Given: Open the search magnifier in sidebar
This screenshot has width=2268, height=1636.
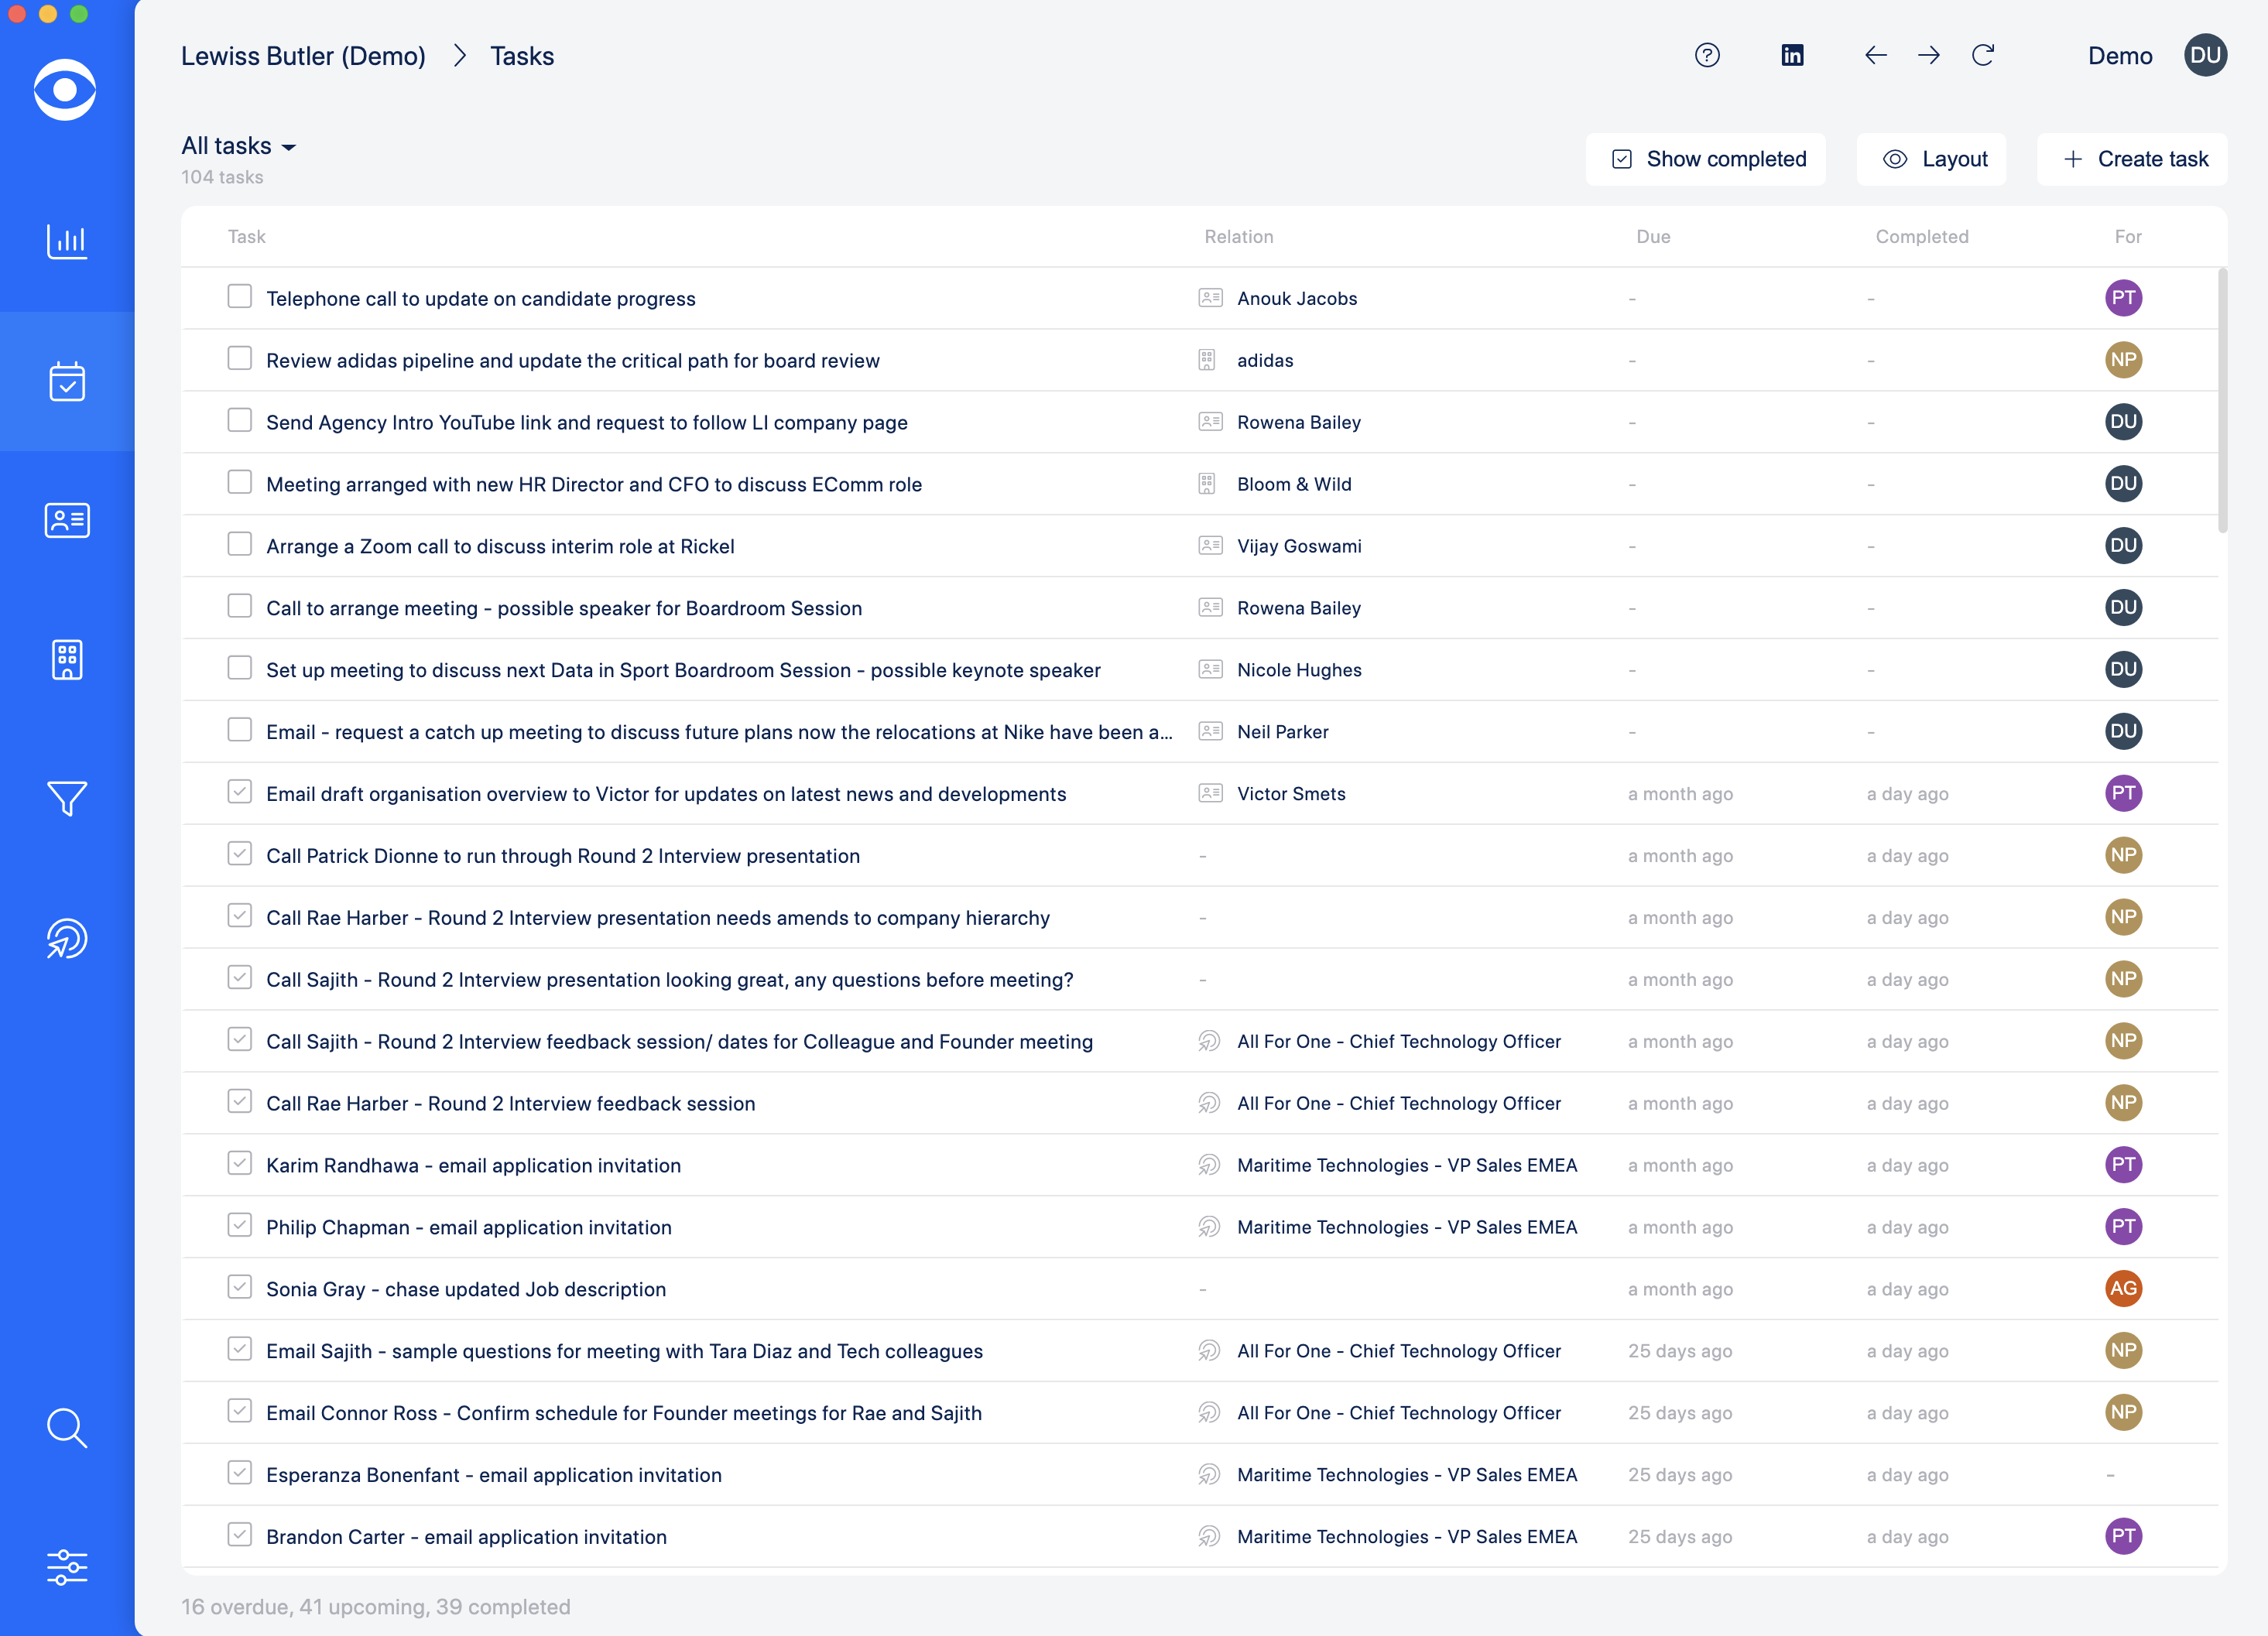Looking at the screenshot, I should tap(67, 1428).
